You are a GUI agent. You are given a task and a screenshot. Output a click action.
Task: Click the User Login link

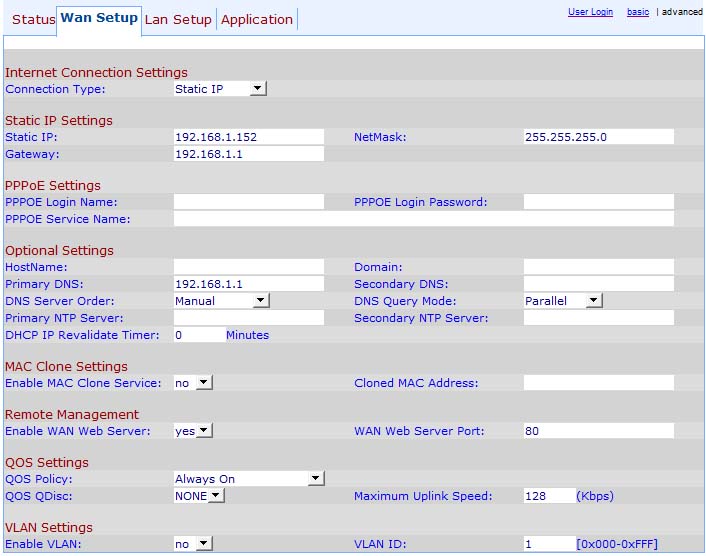click(590, 12)
